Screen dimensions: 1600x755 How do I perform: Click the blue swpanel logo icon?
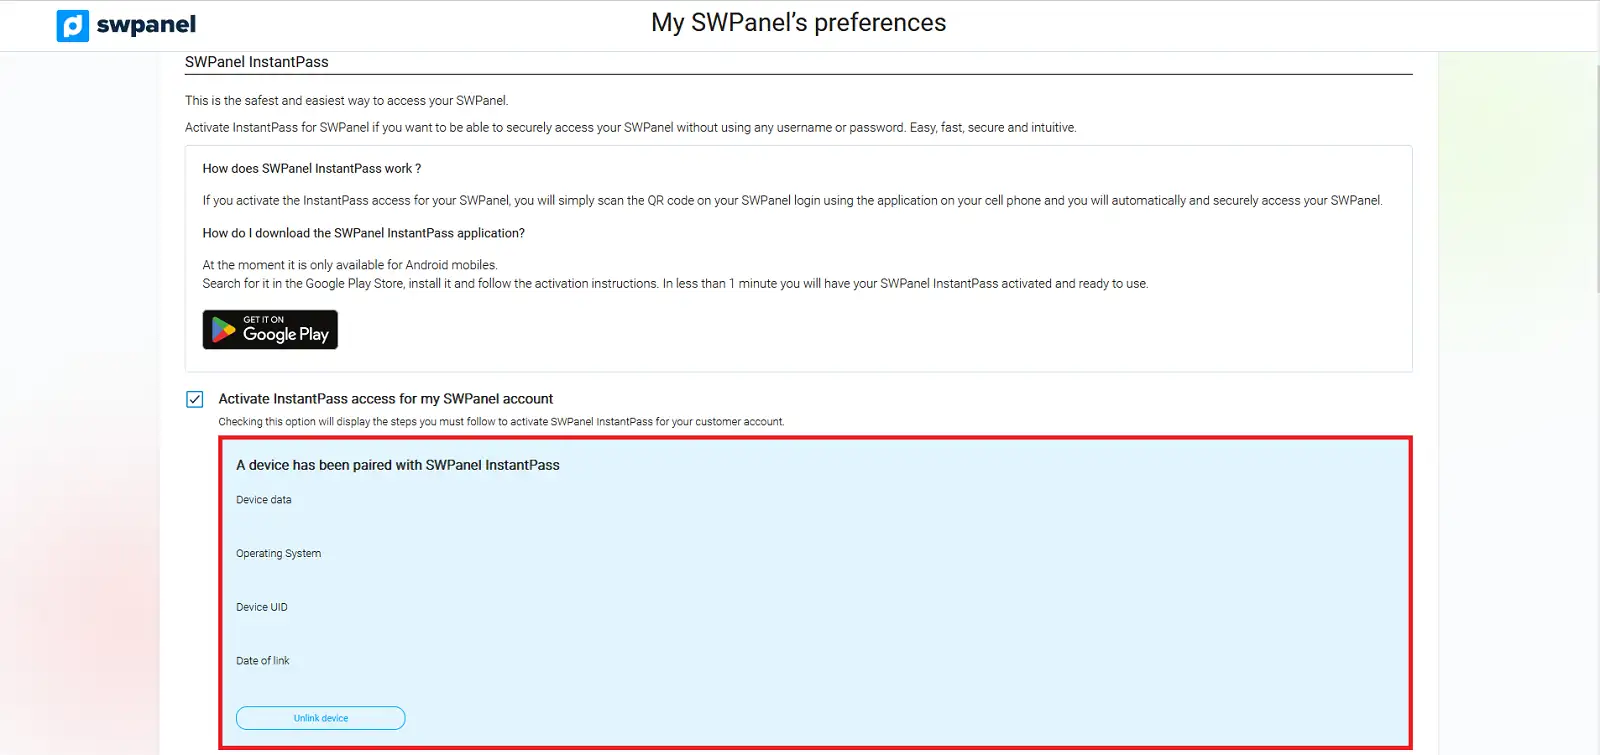coord(73,25)
